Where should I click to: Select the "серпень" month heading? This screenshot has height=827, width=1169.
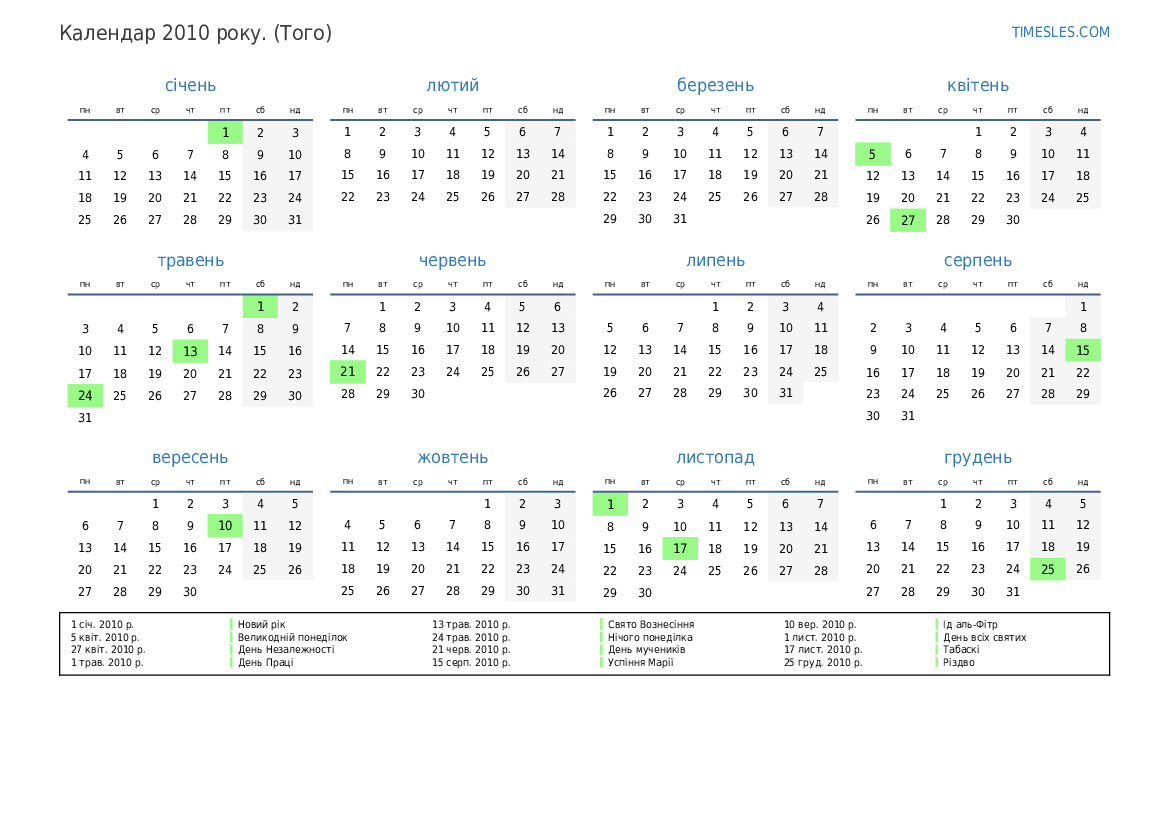[x=977, y=261]
